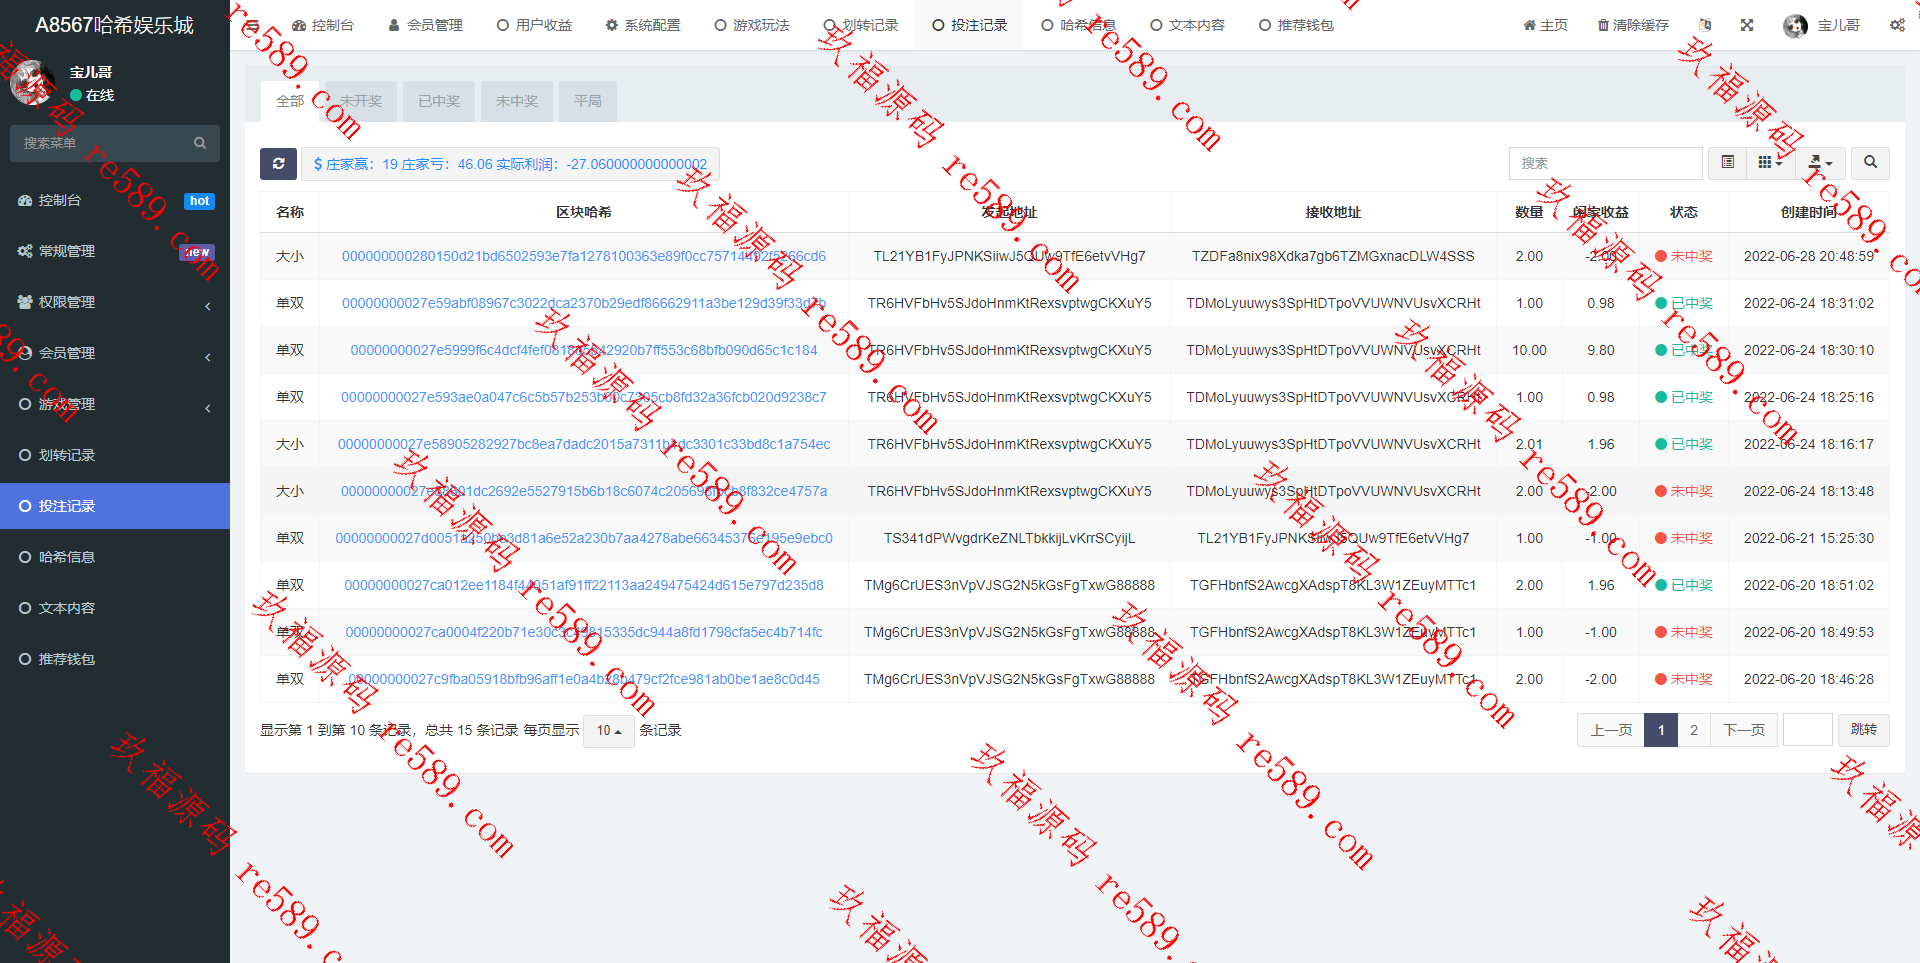Open block hash link ending c0d45
The image size is (1920, 963).
584,679
